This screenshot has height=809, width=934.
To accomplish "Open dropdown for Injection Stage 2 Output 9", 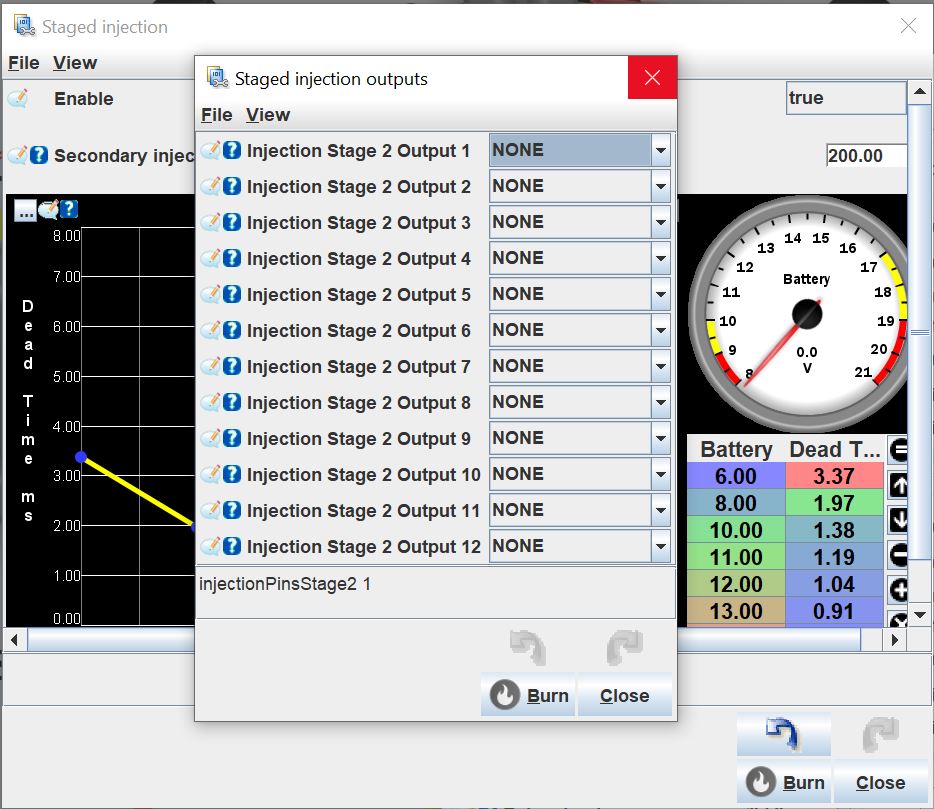I will [x=660, y=439].
